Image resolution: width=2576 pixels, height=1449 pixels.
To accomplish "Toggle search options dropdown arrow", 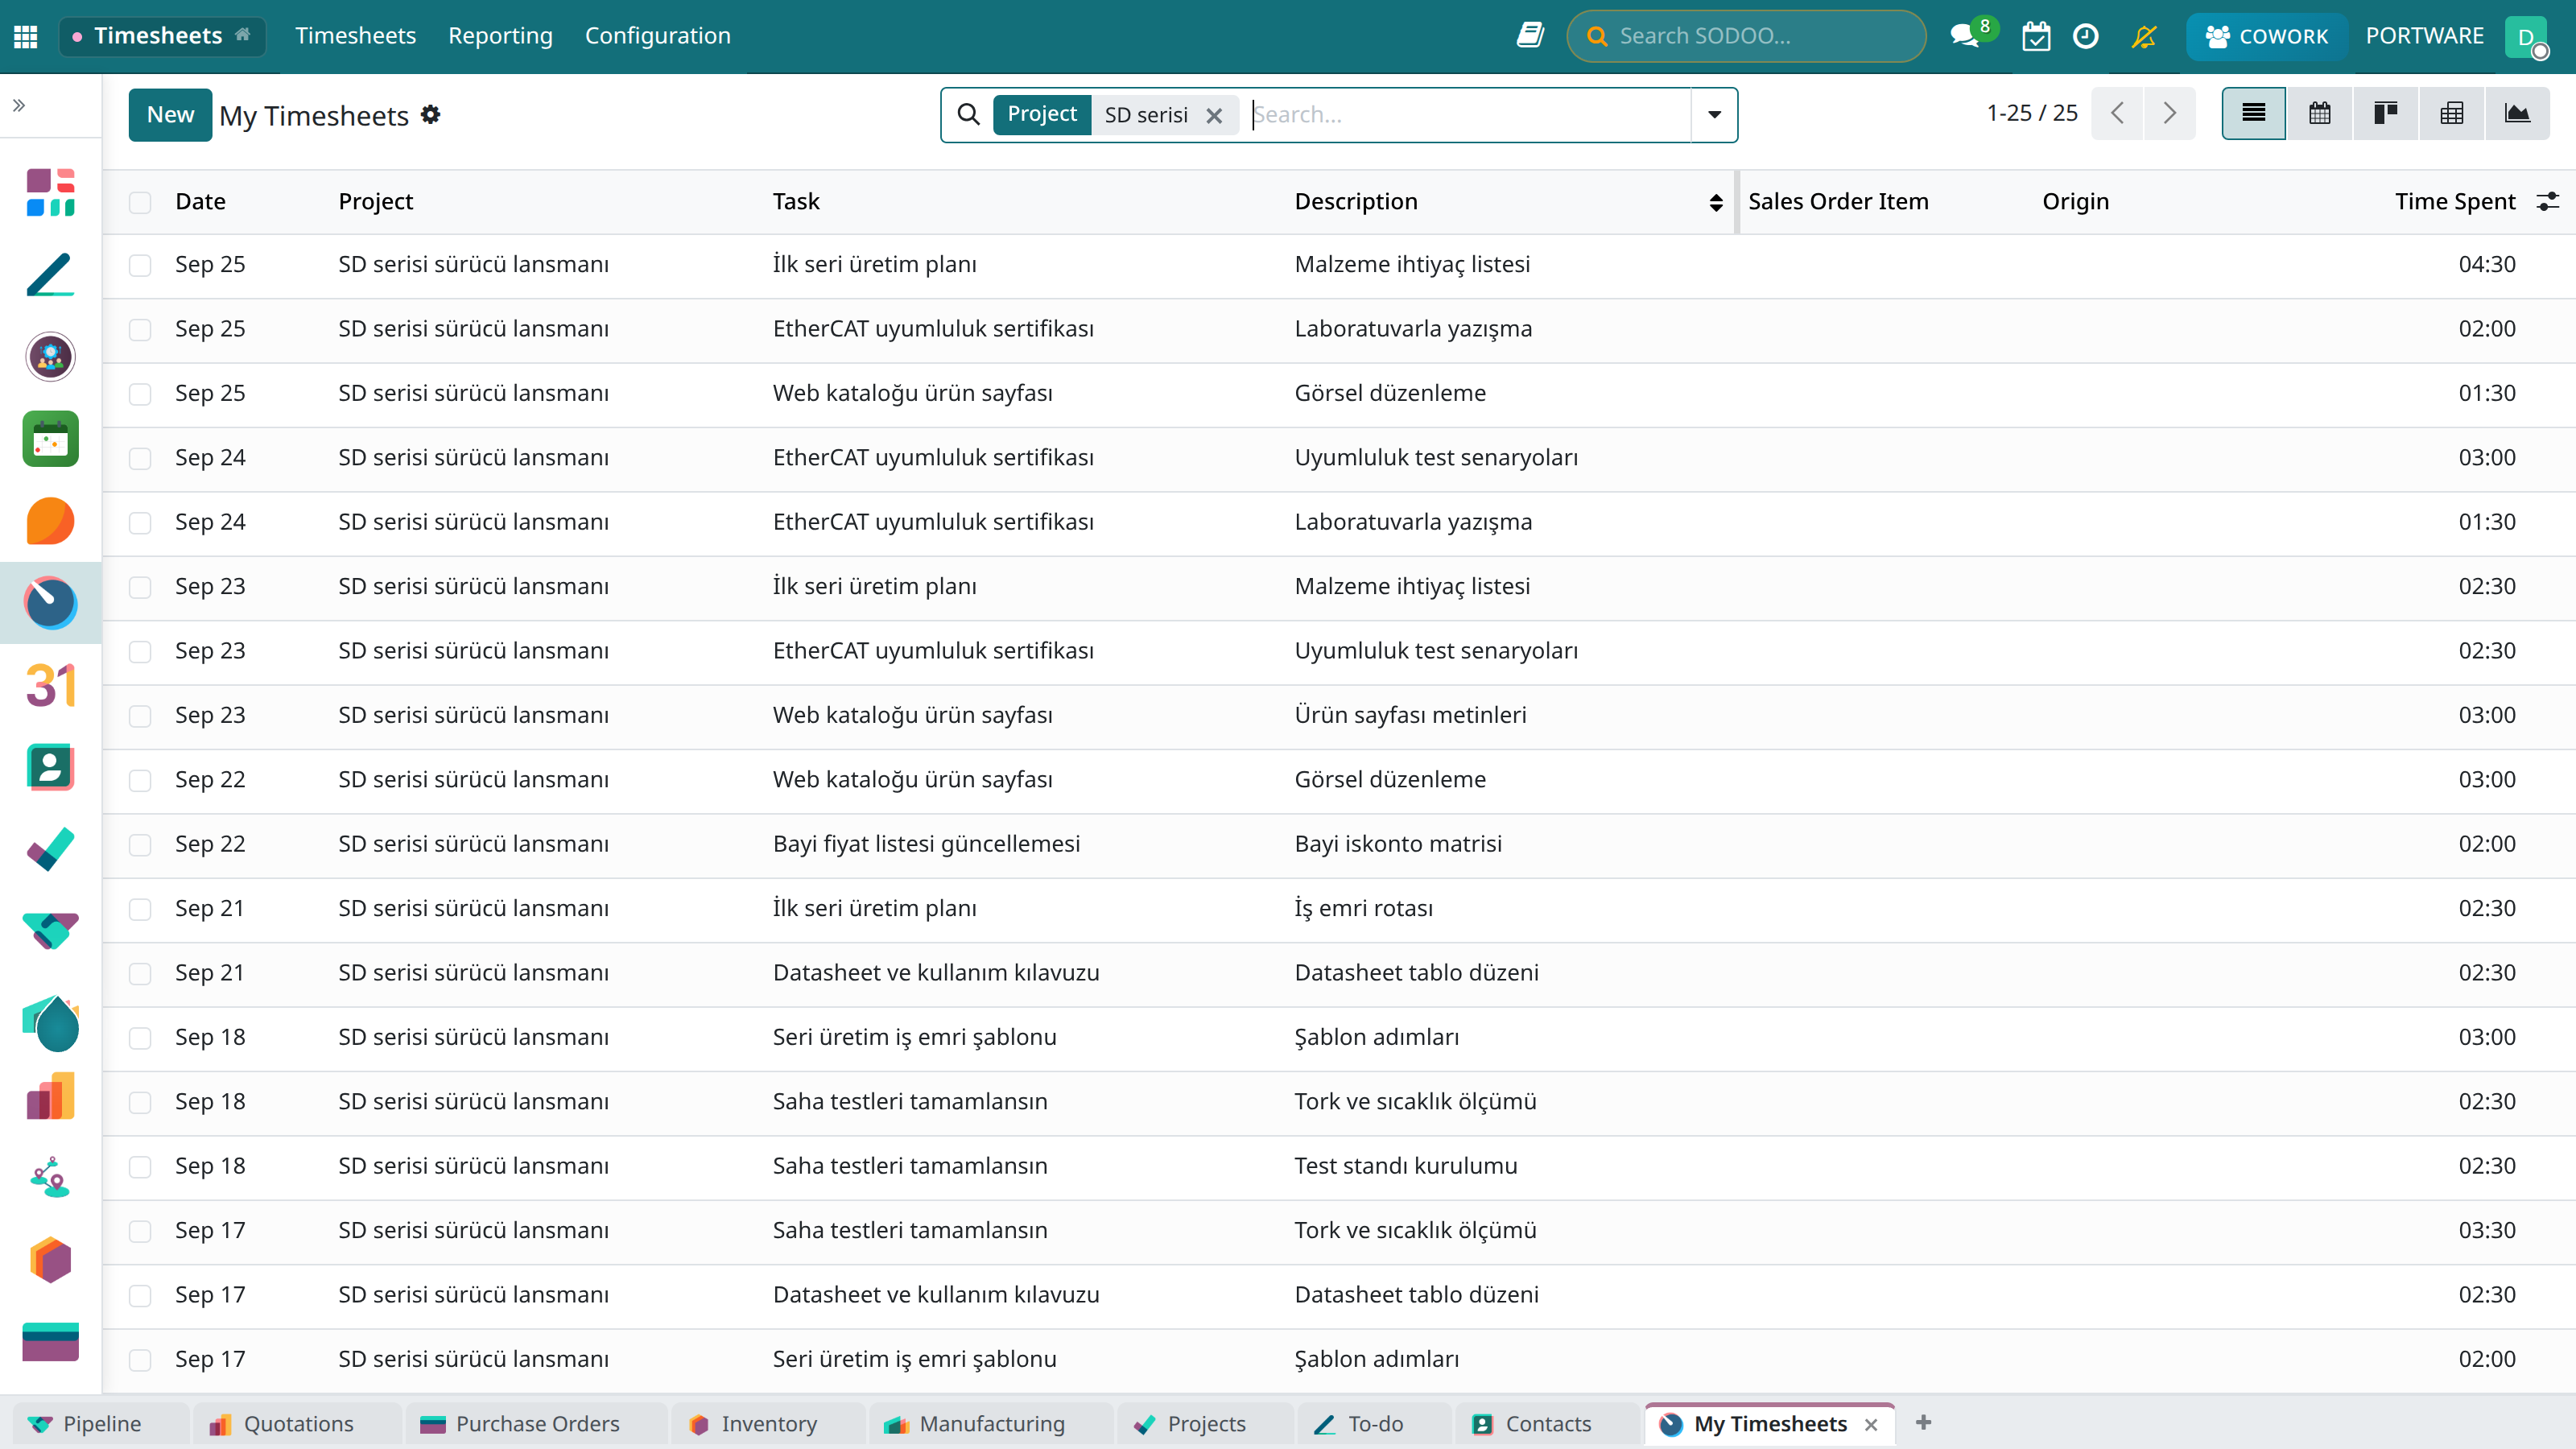I will (x=1714, y=114).
